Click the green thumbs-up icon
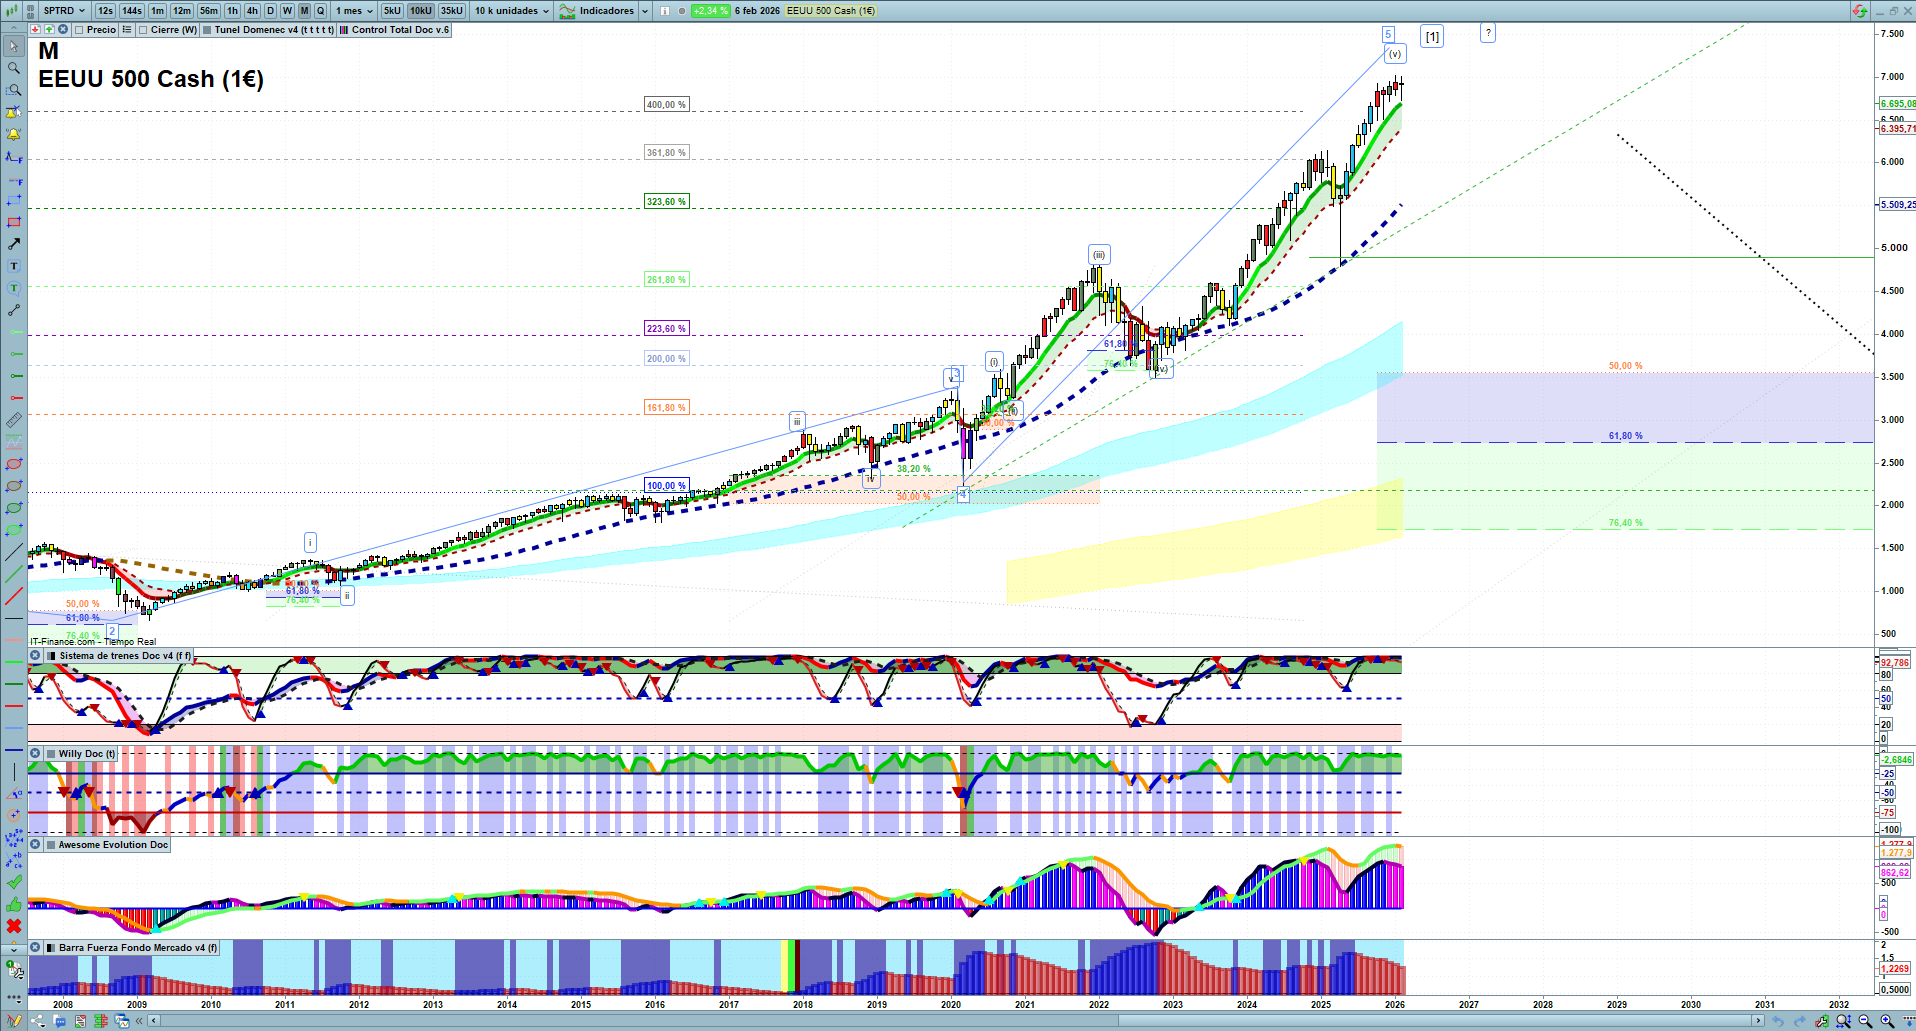The height and width of the screenshot is (1031, 1916). [x=14, y=904]
